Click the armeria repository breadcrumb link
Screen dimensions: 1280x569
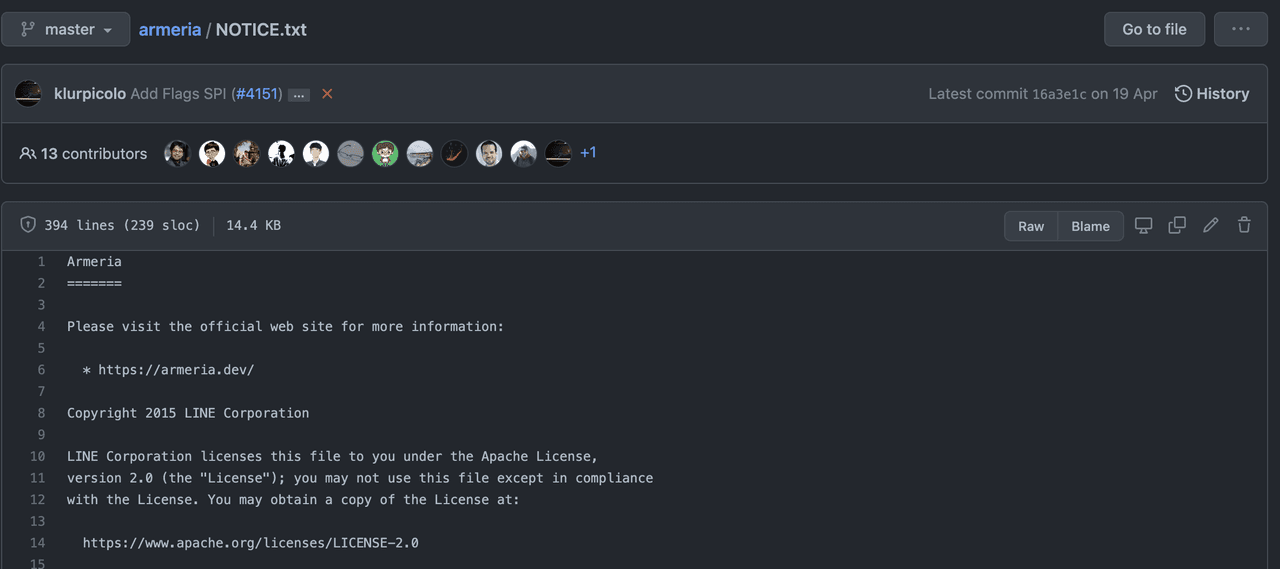tap(169, 29)
